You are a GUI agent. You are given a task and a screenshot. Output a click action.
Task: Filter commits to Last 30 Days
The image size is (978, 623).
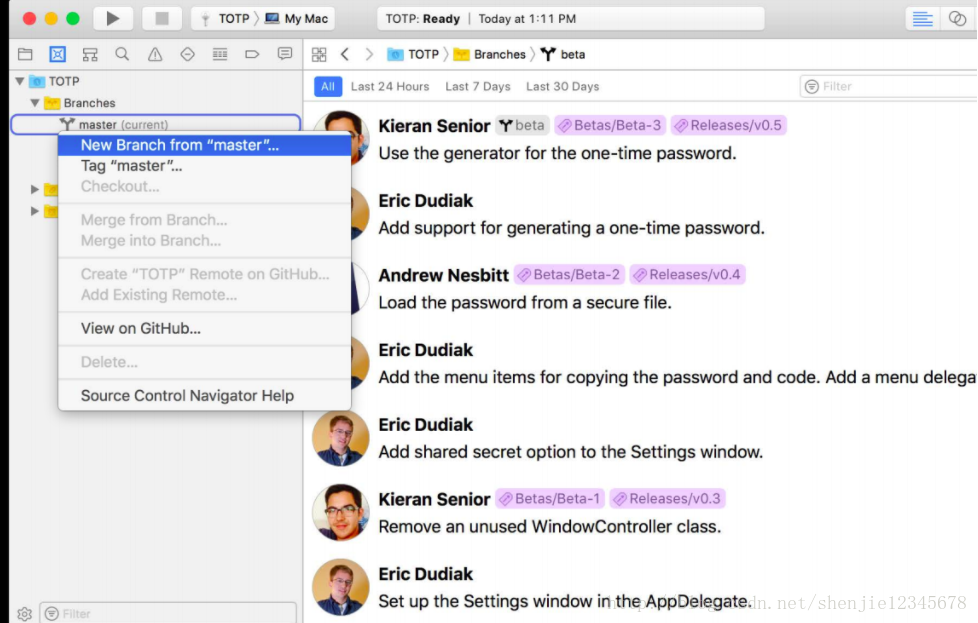[562, 86]
